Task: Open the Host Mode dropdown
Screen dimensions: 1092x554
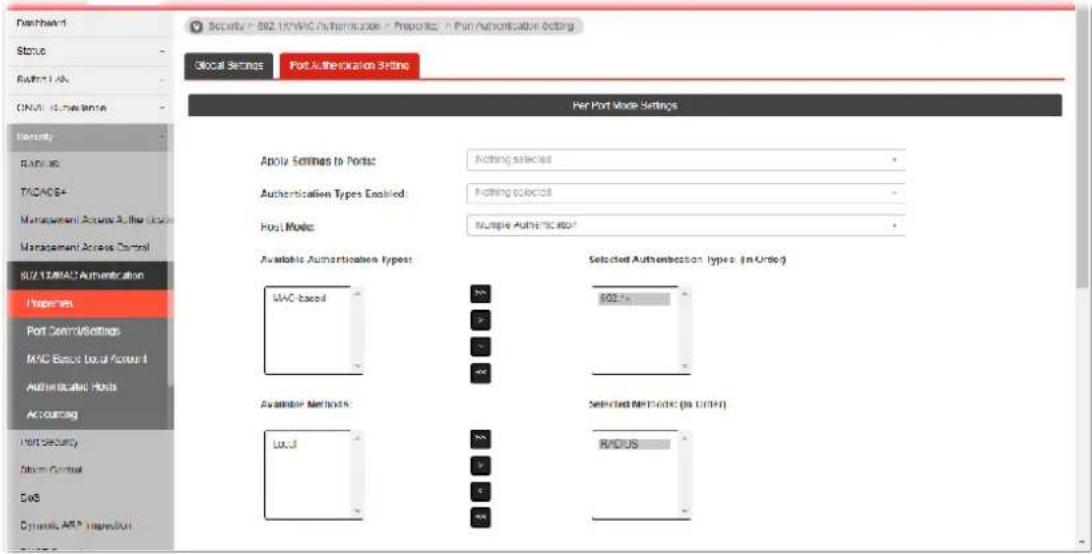Action: (x=686, y=225)
